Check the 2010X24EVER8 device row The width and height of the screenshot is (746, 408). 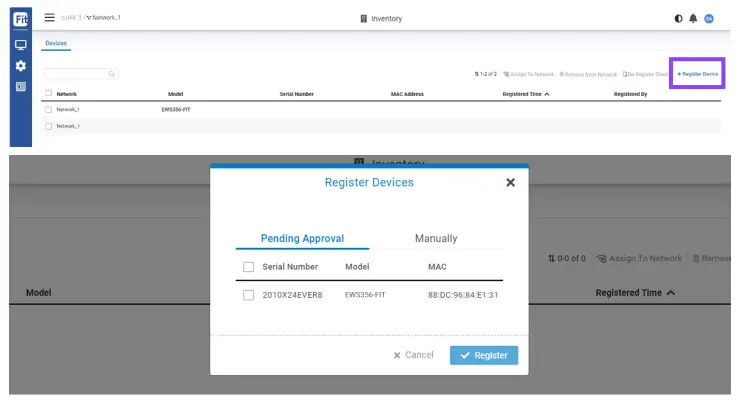click(x=248, y=295)
